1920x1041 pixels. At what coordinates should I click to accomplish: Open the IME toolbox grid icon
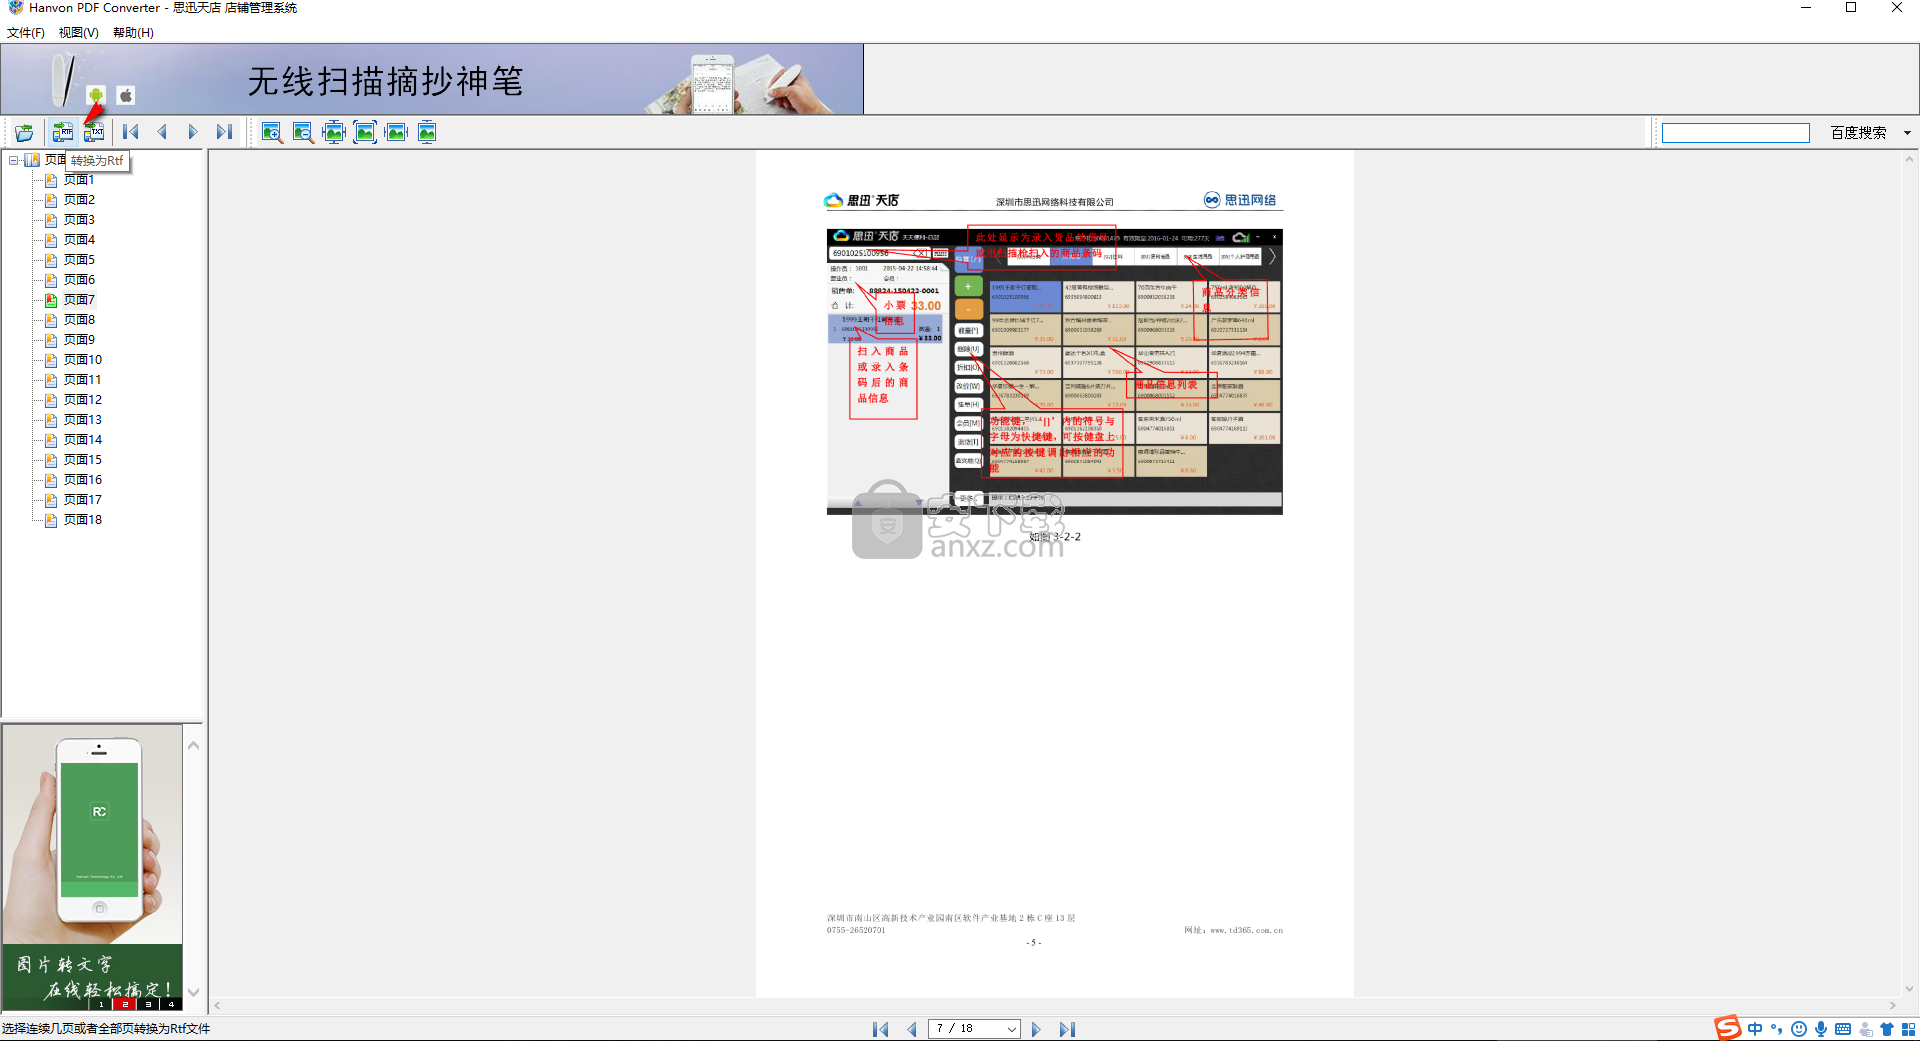1909,1029
